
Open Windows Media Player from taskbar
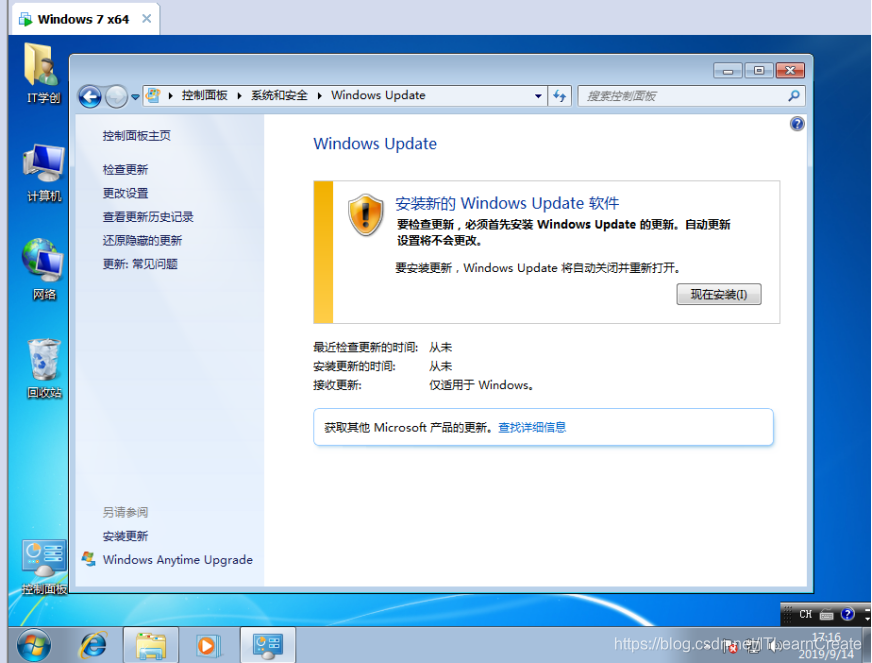point(208,646)
